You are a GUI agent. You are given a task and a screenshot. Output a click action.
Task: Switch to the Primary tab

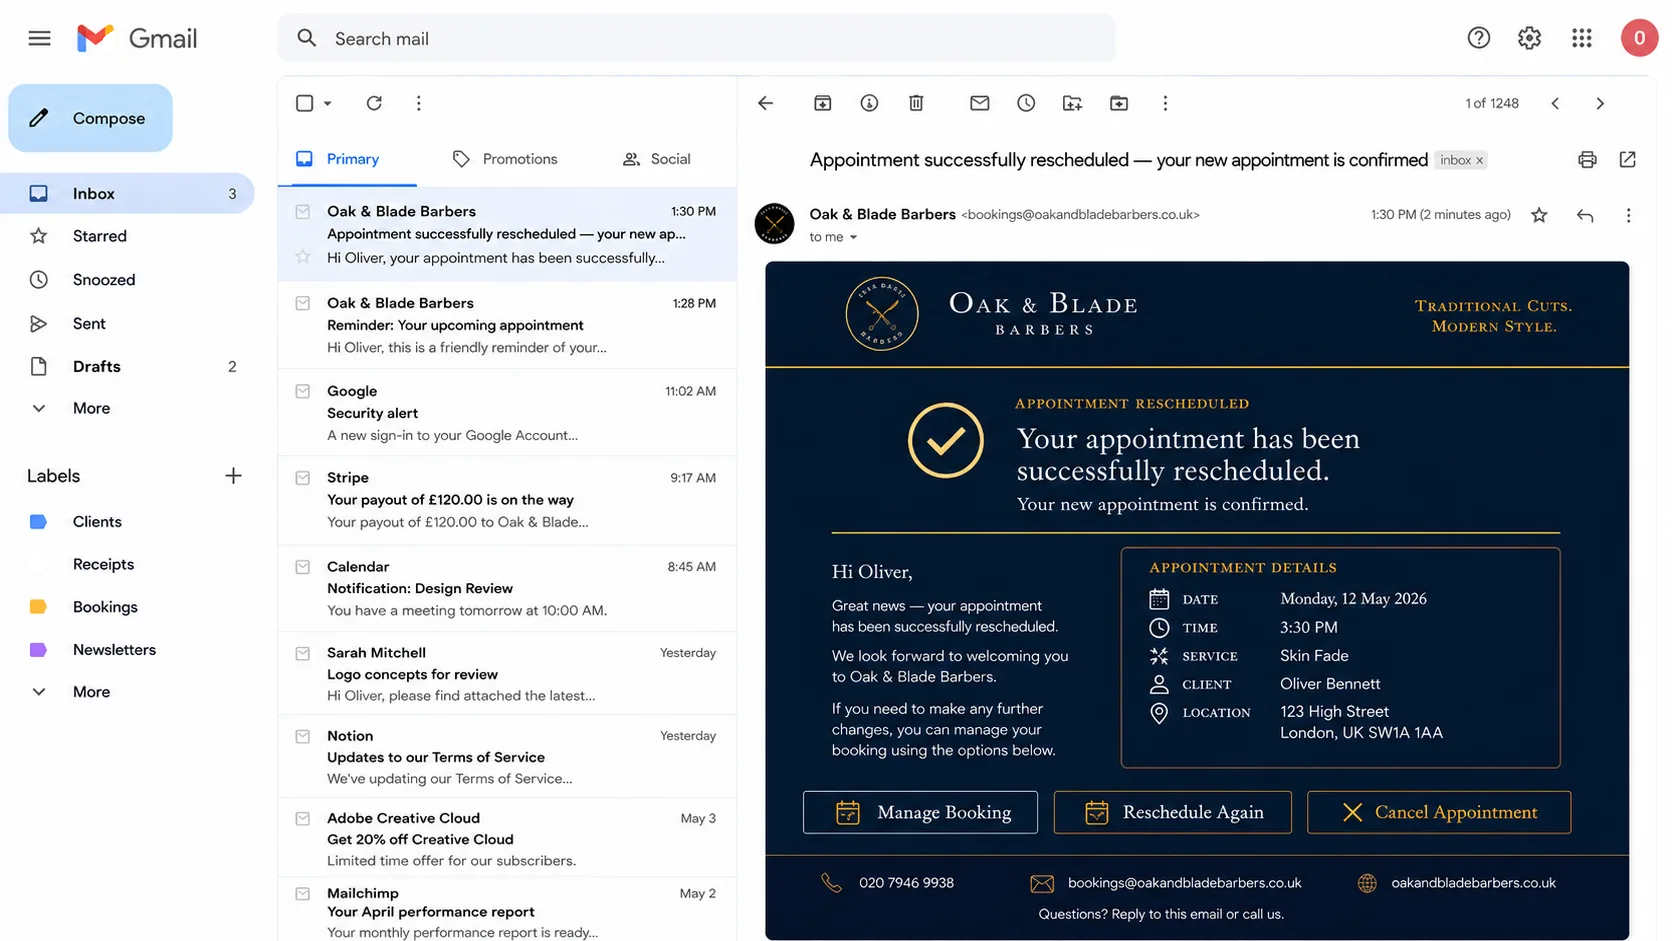click(347, 159)
